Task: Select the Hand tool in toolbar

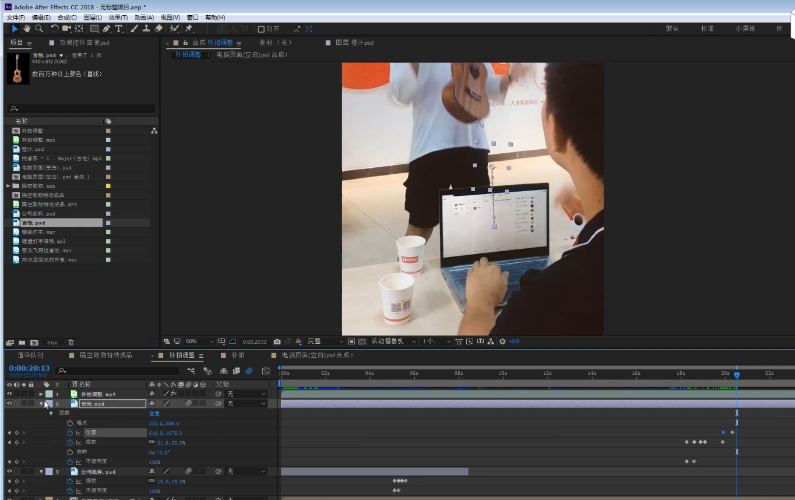Action: [26, 29]
